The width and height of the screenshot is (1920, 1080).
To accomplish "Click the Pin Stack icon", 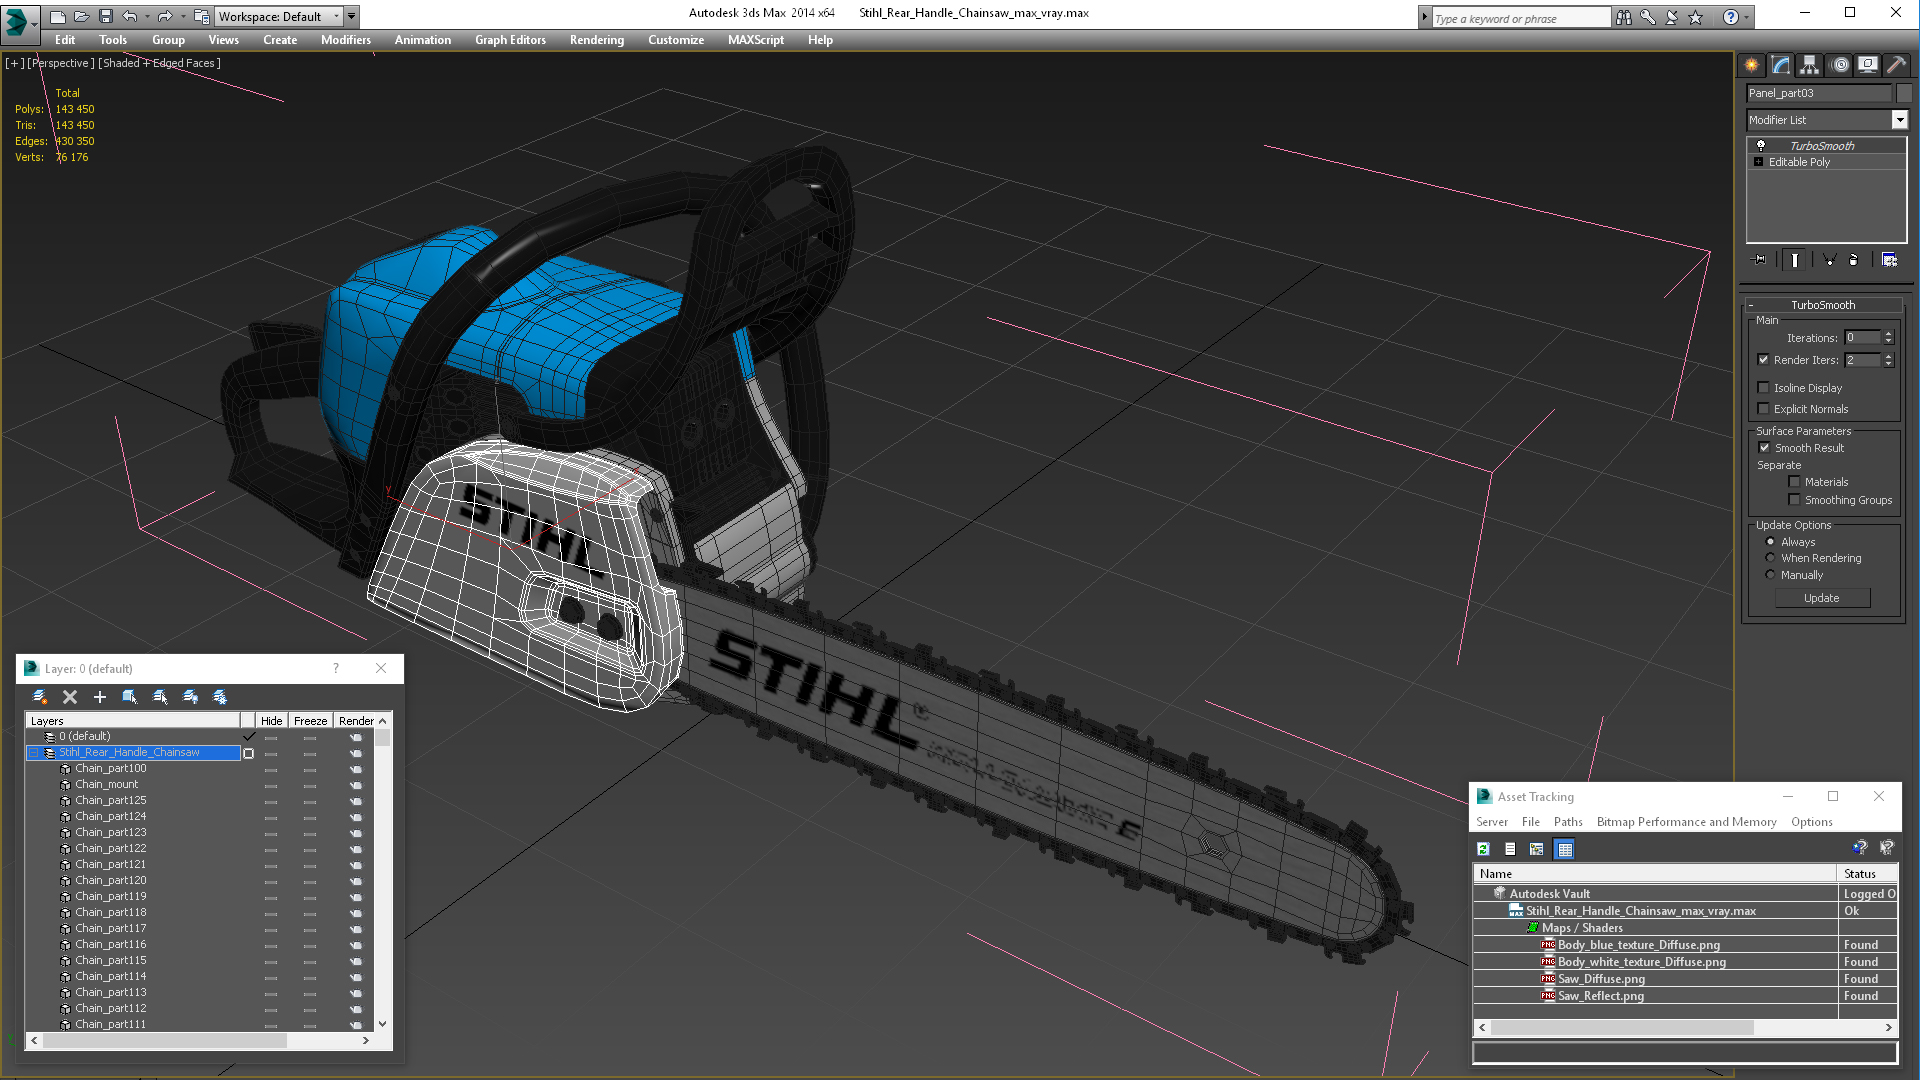I will (x=1760, y=260).
